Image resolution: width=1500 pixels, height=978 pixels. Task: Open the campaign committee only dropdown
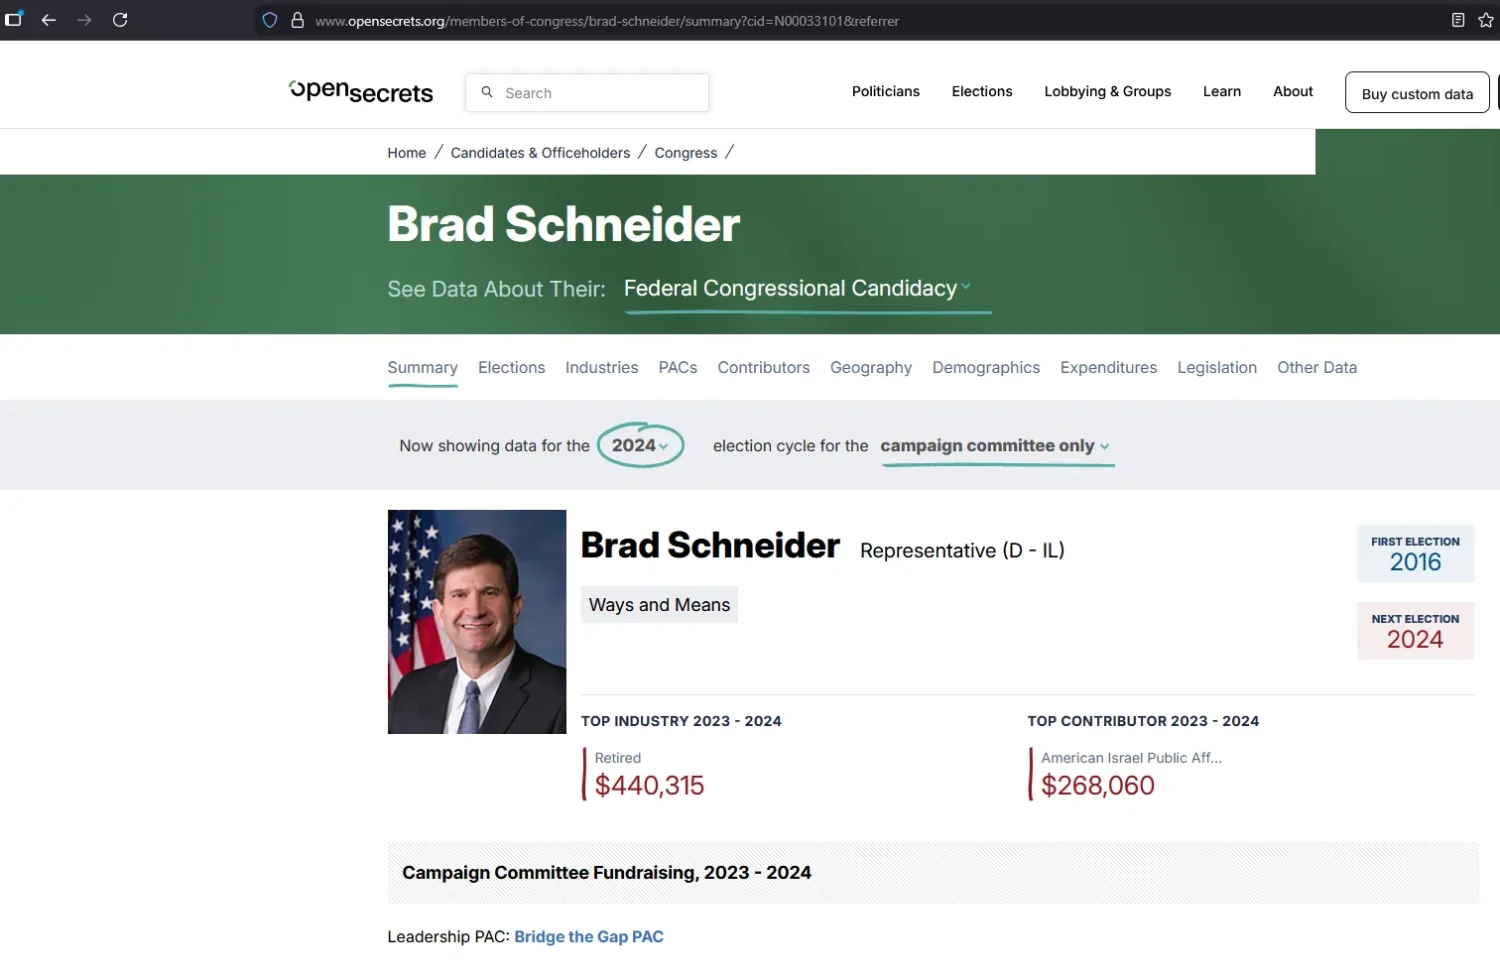click(996, 446)
